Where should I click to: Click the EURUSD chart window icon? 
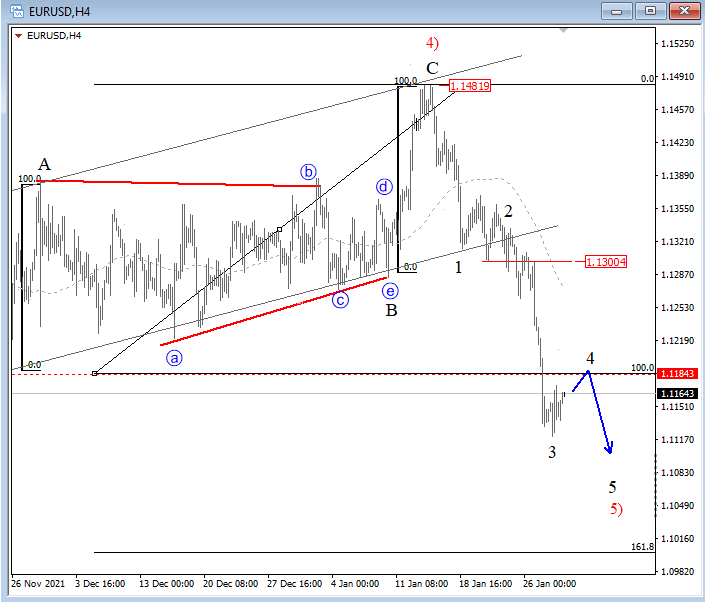point(17,11)
